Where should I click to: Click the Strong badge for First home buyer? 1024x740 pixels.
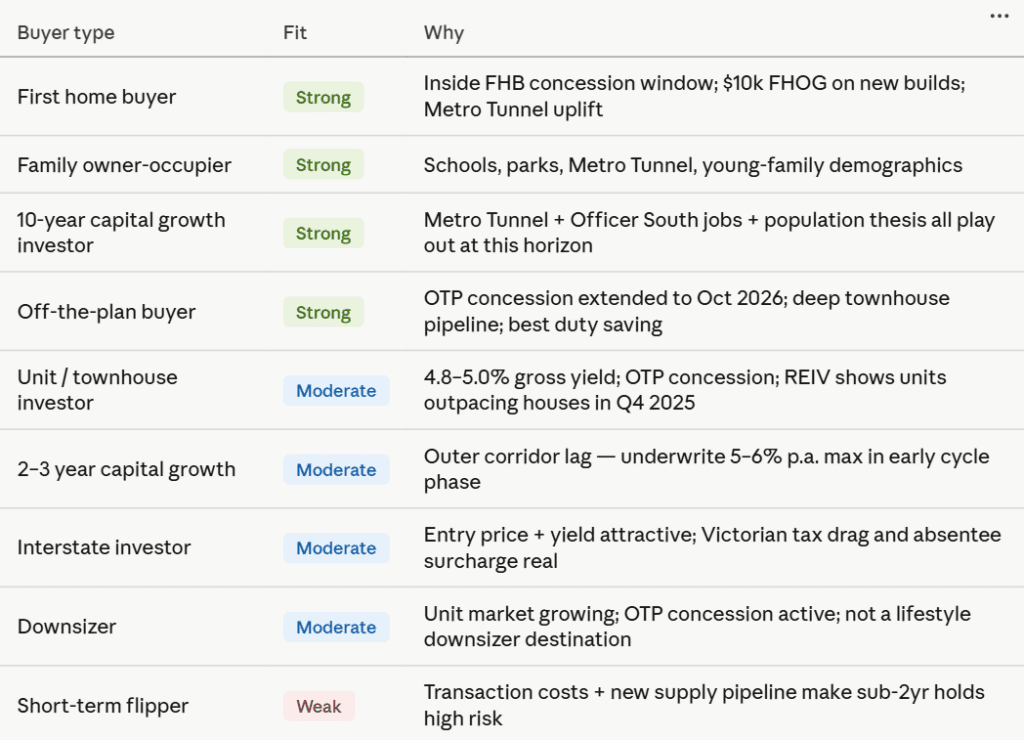323,98
